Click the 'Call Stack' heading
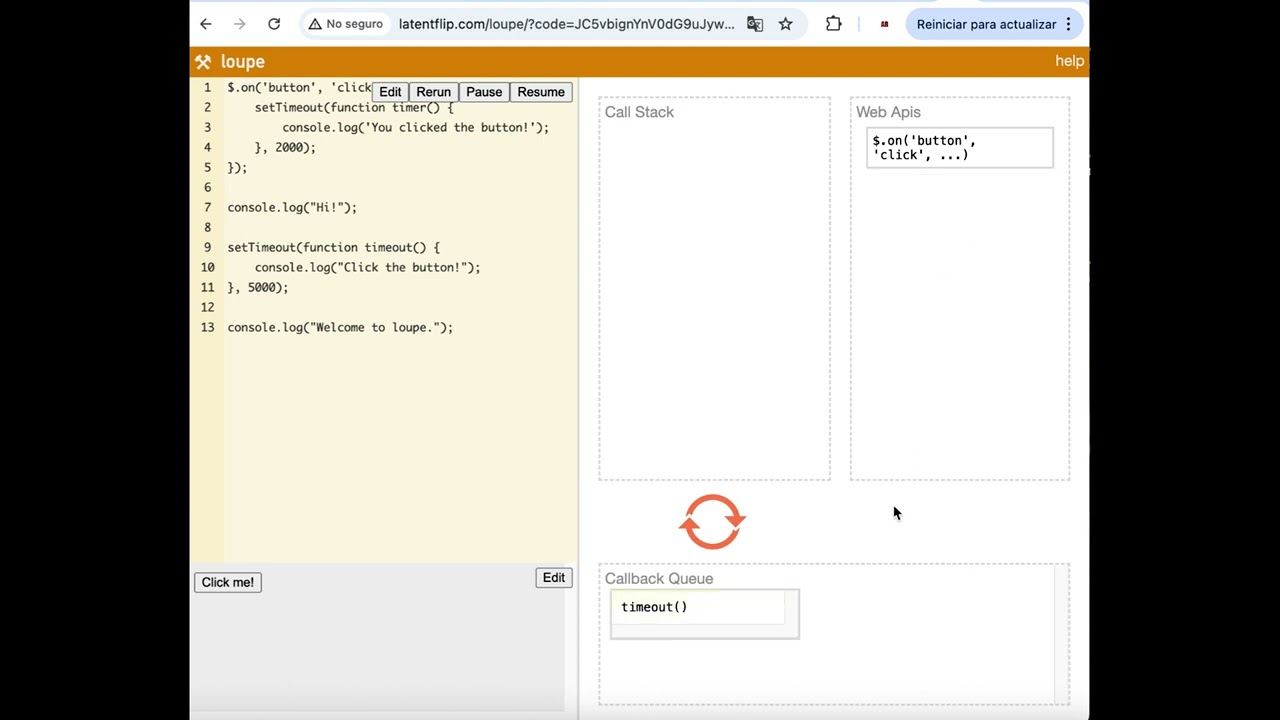 click(x=639, y=112)
